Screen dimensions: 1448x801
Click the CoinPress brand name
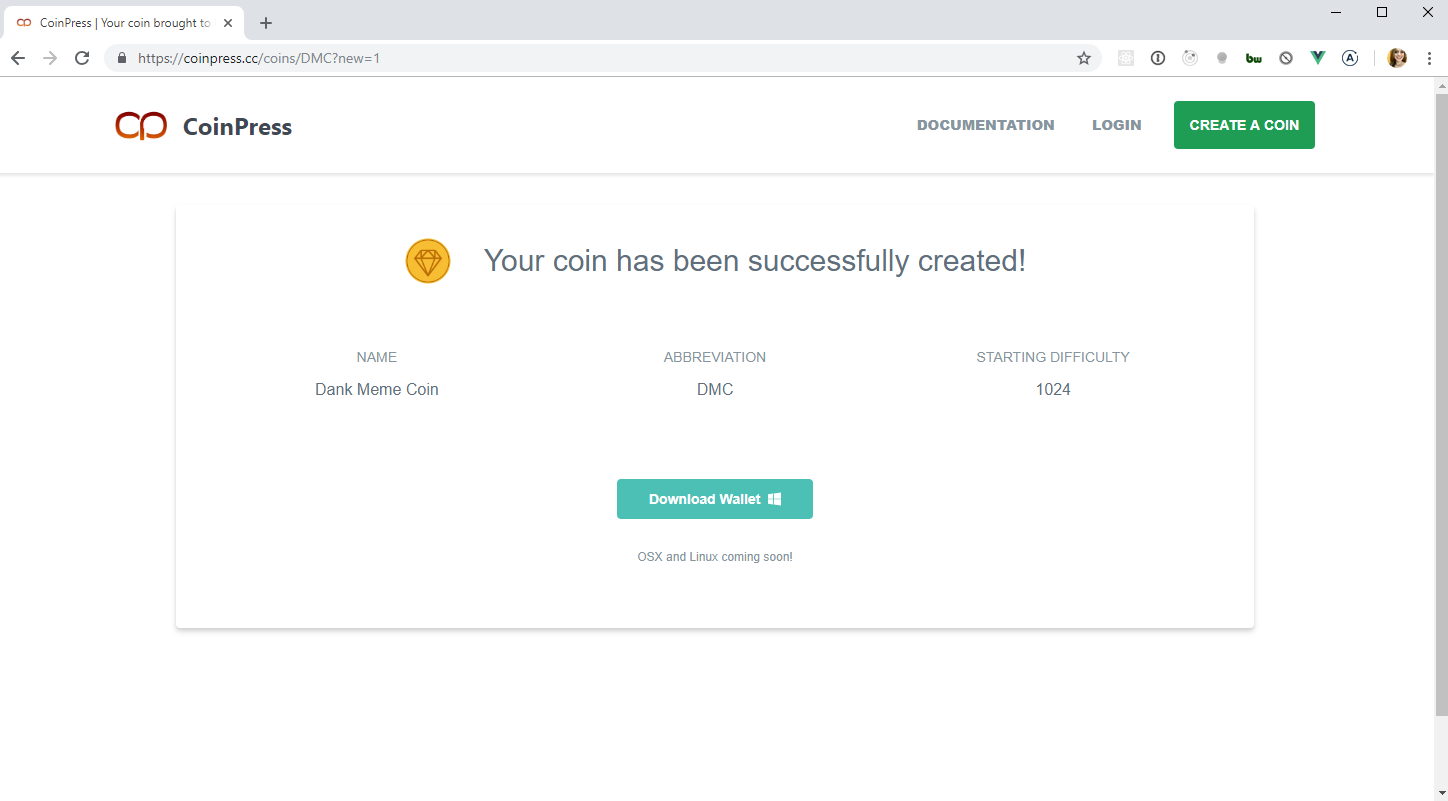point(238,127)
